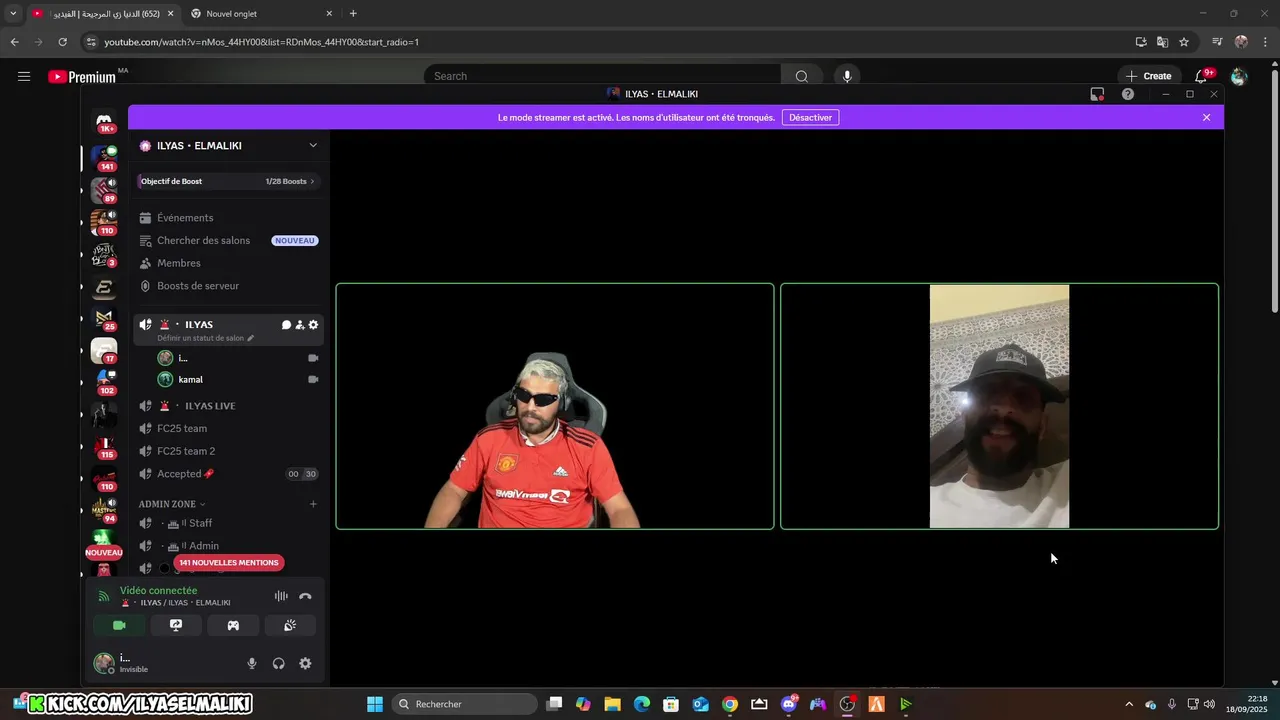1280x720 pixels.
Task: Disconnect from voice call phone icon
Action: tap(305, 596)
